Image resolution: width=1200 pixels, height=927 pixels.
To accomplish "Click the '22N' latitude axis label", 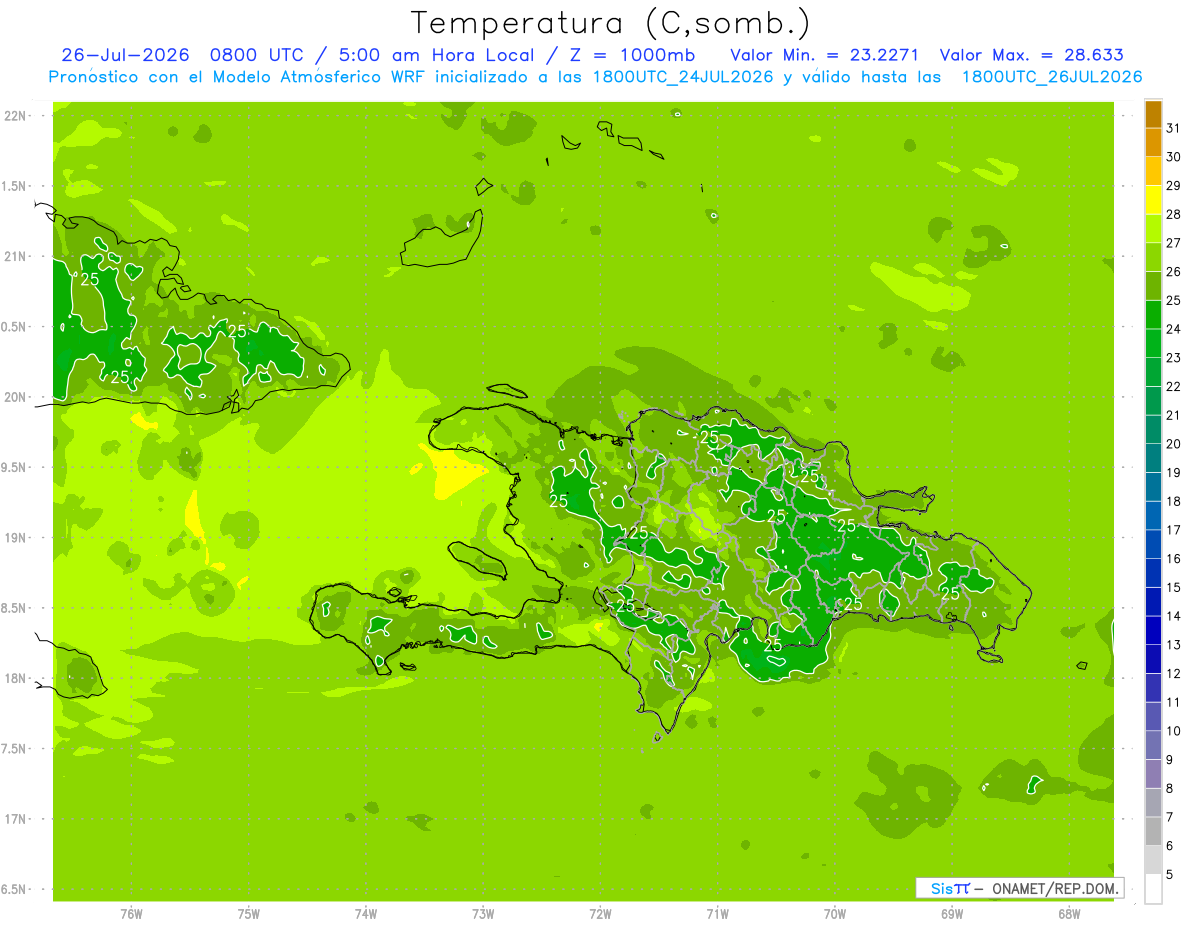I will (17, 116).
